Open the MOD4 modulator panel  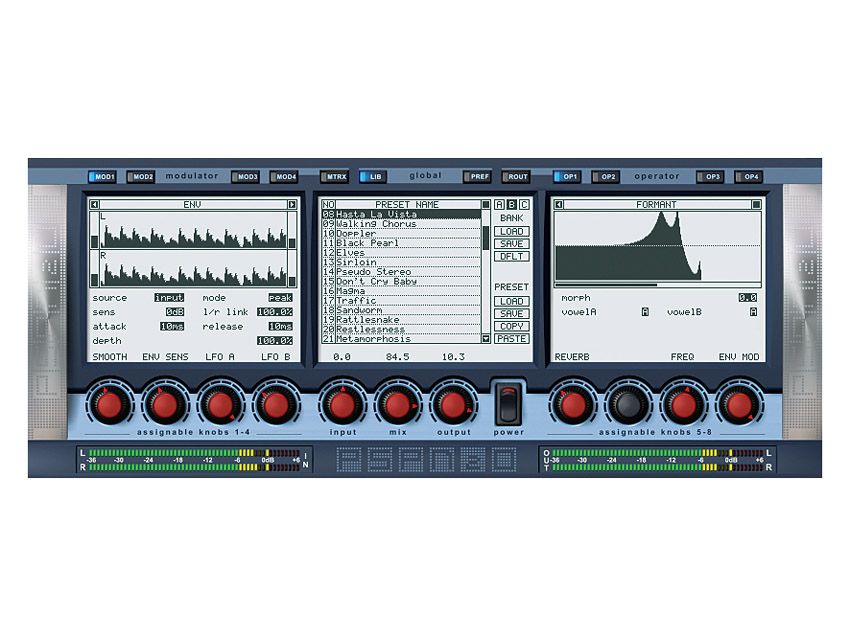284,176
